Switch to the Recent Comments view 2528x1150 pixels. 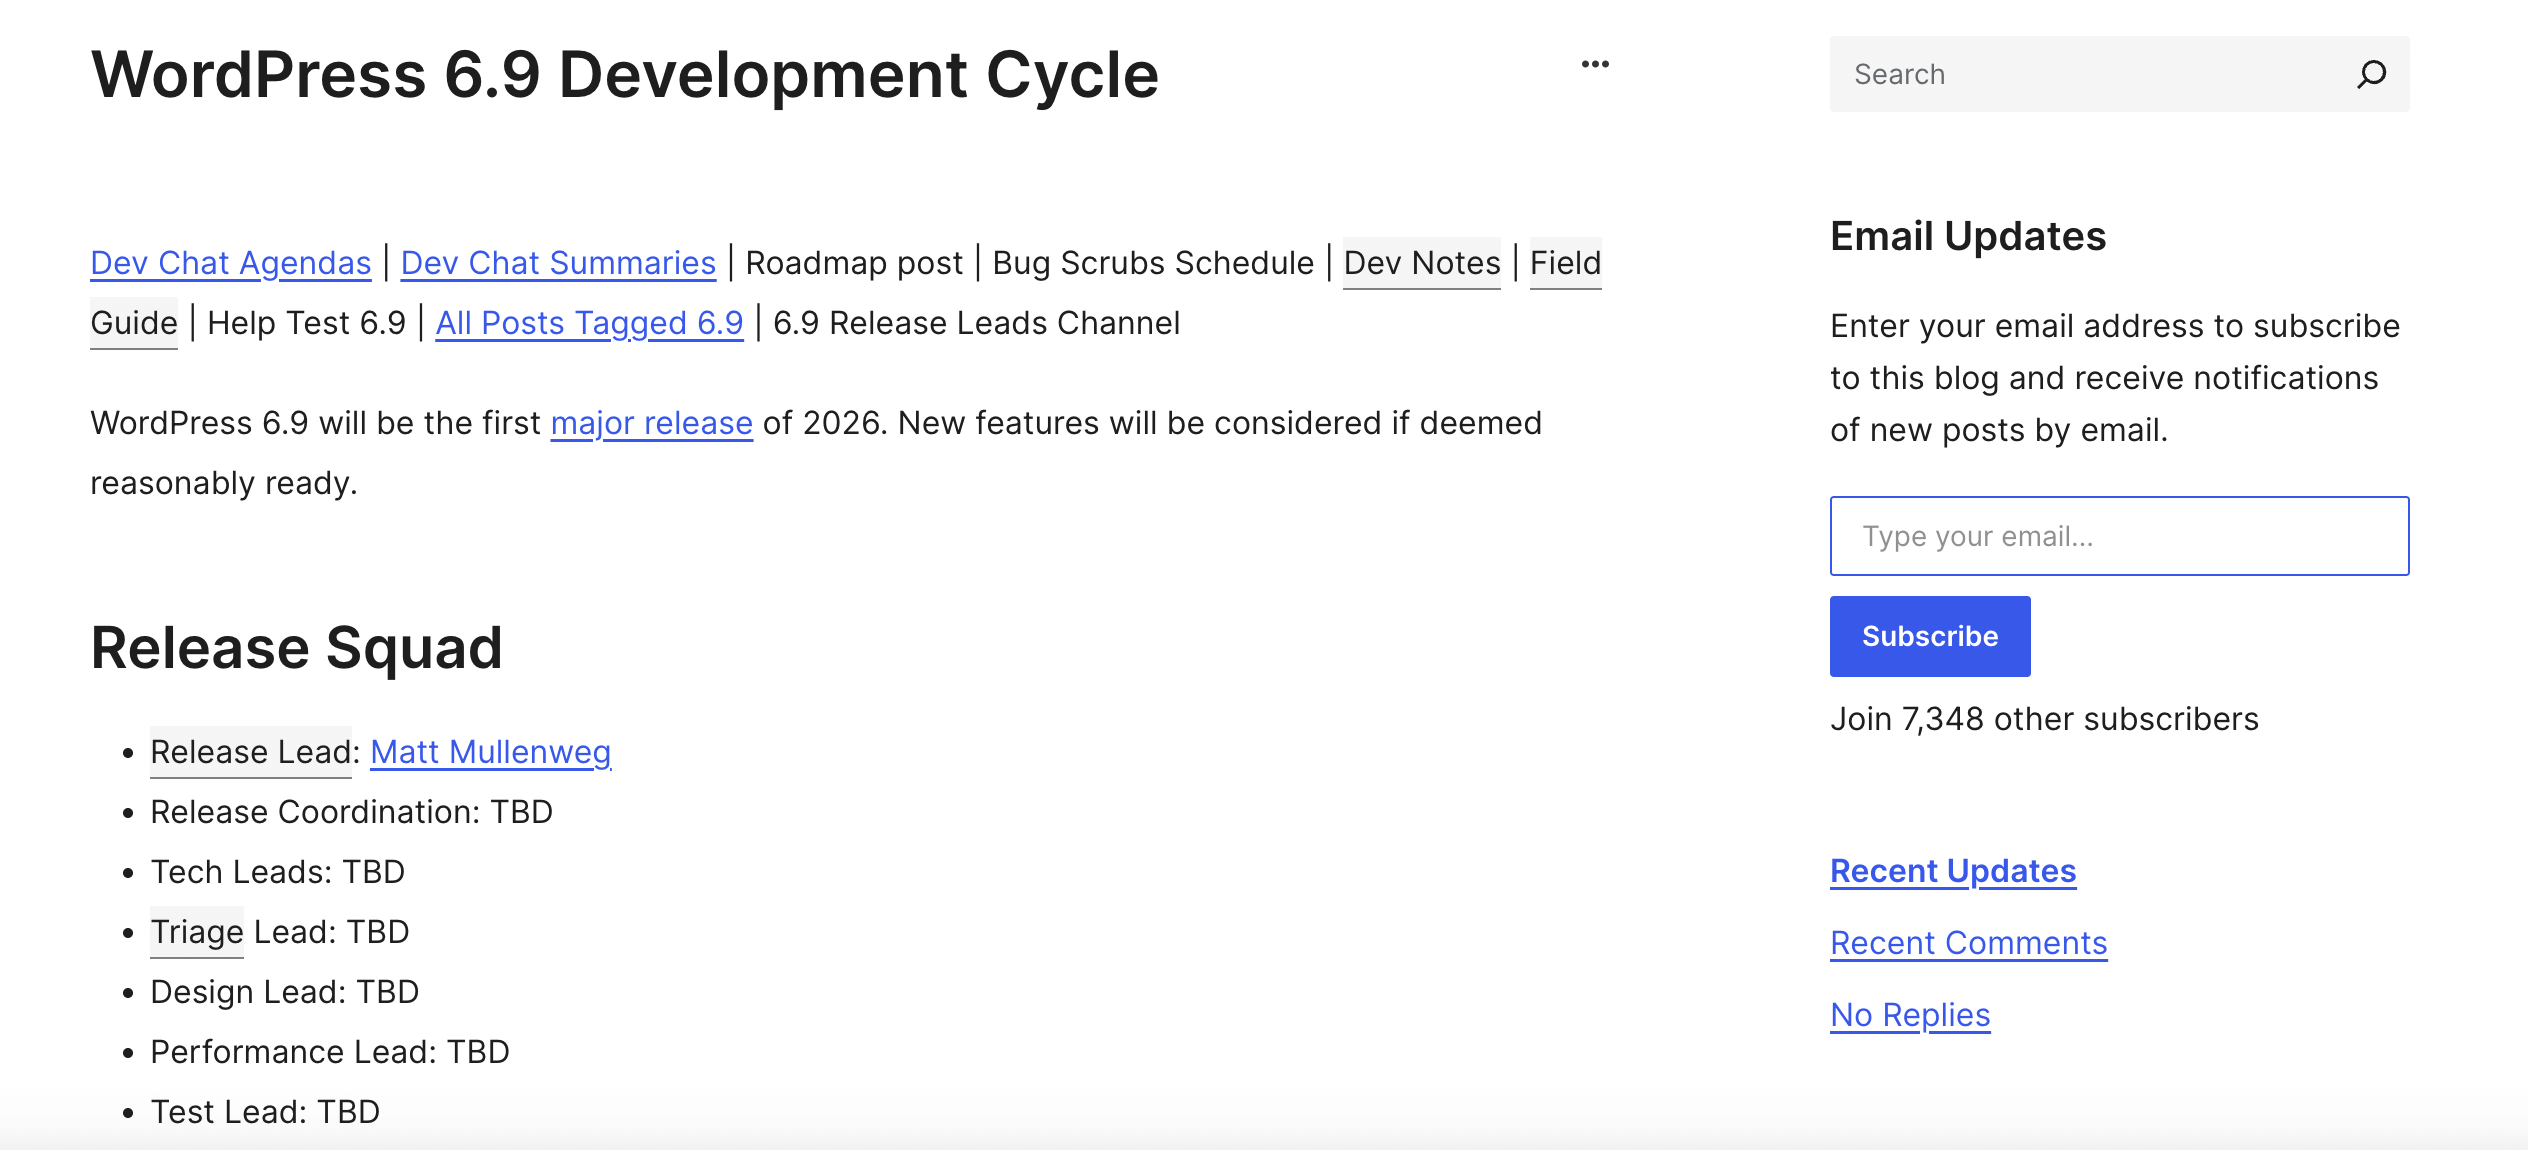pyautogui.click(x=1968, y=942)
